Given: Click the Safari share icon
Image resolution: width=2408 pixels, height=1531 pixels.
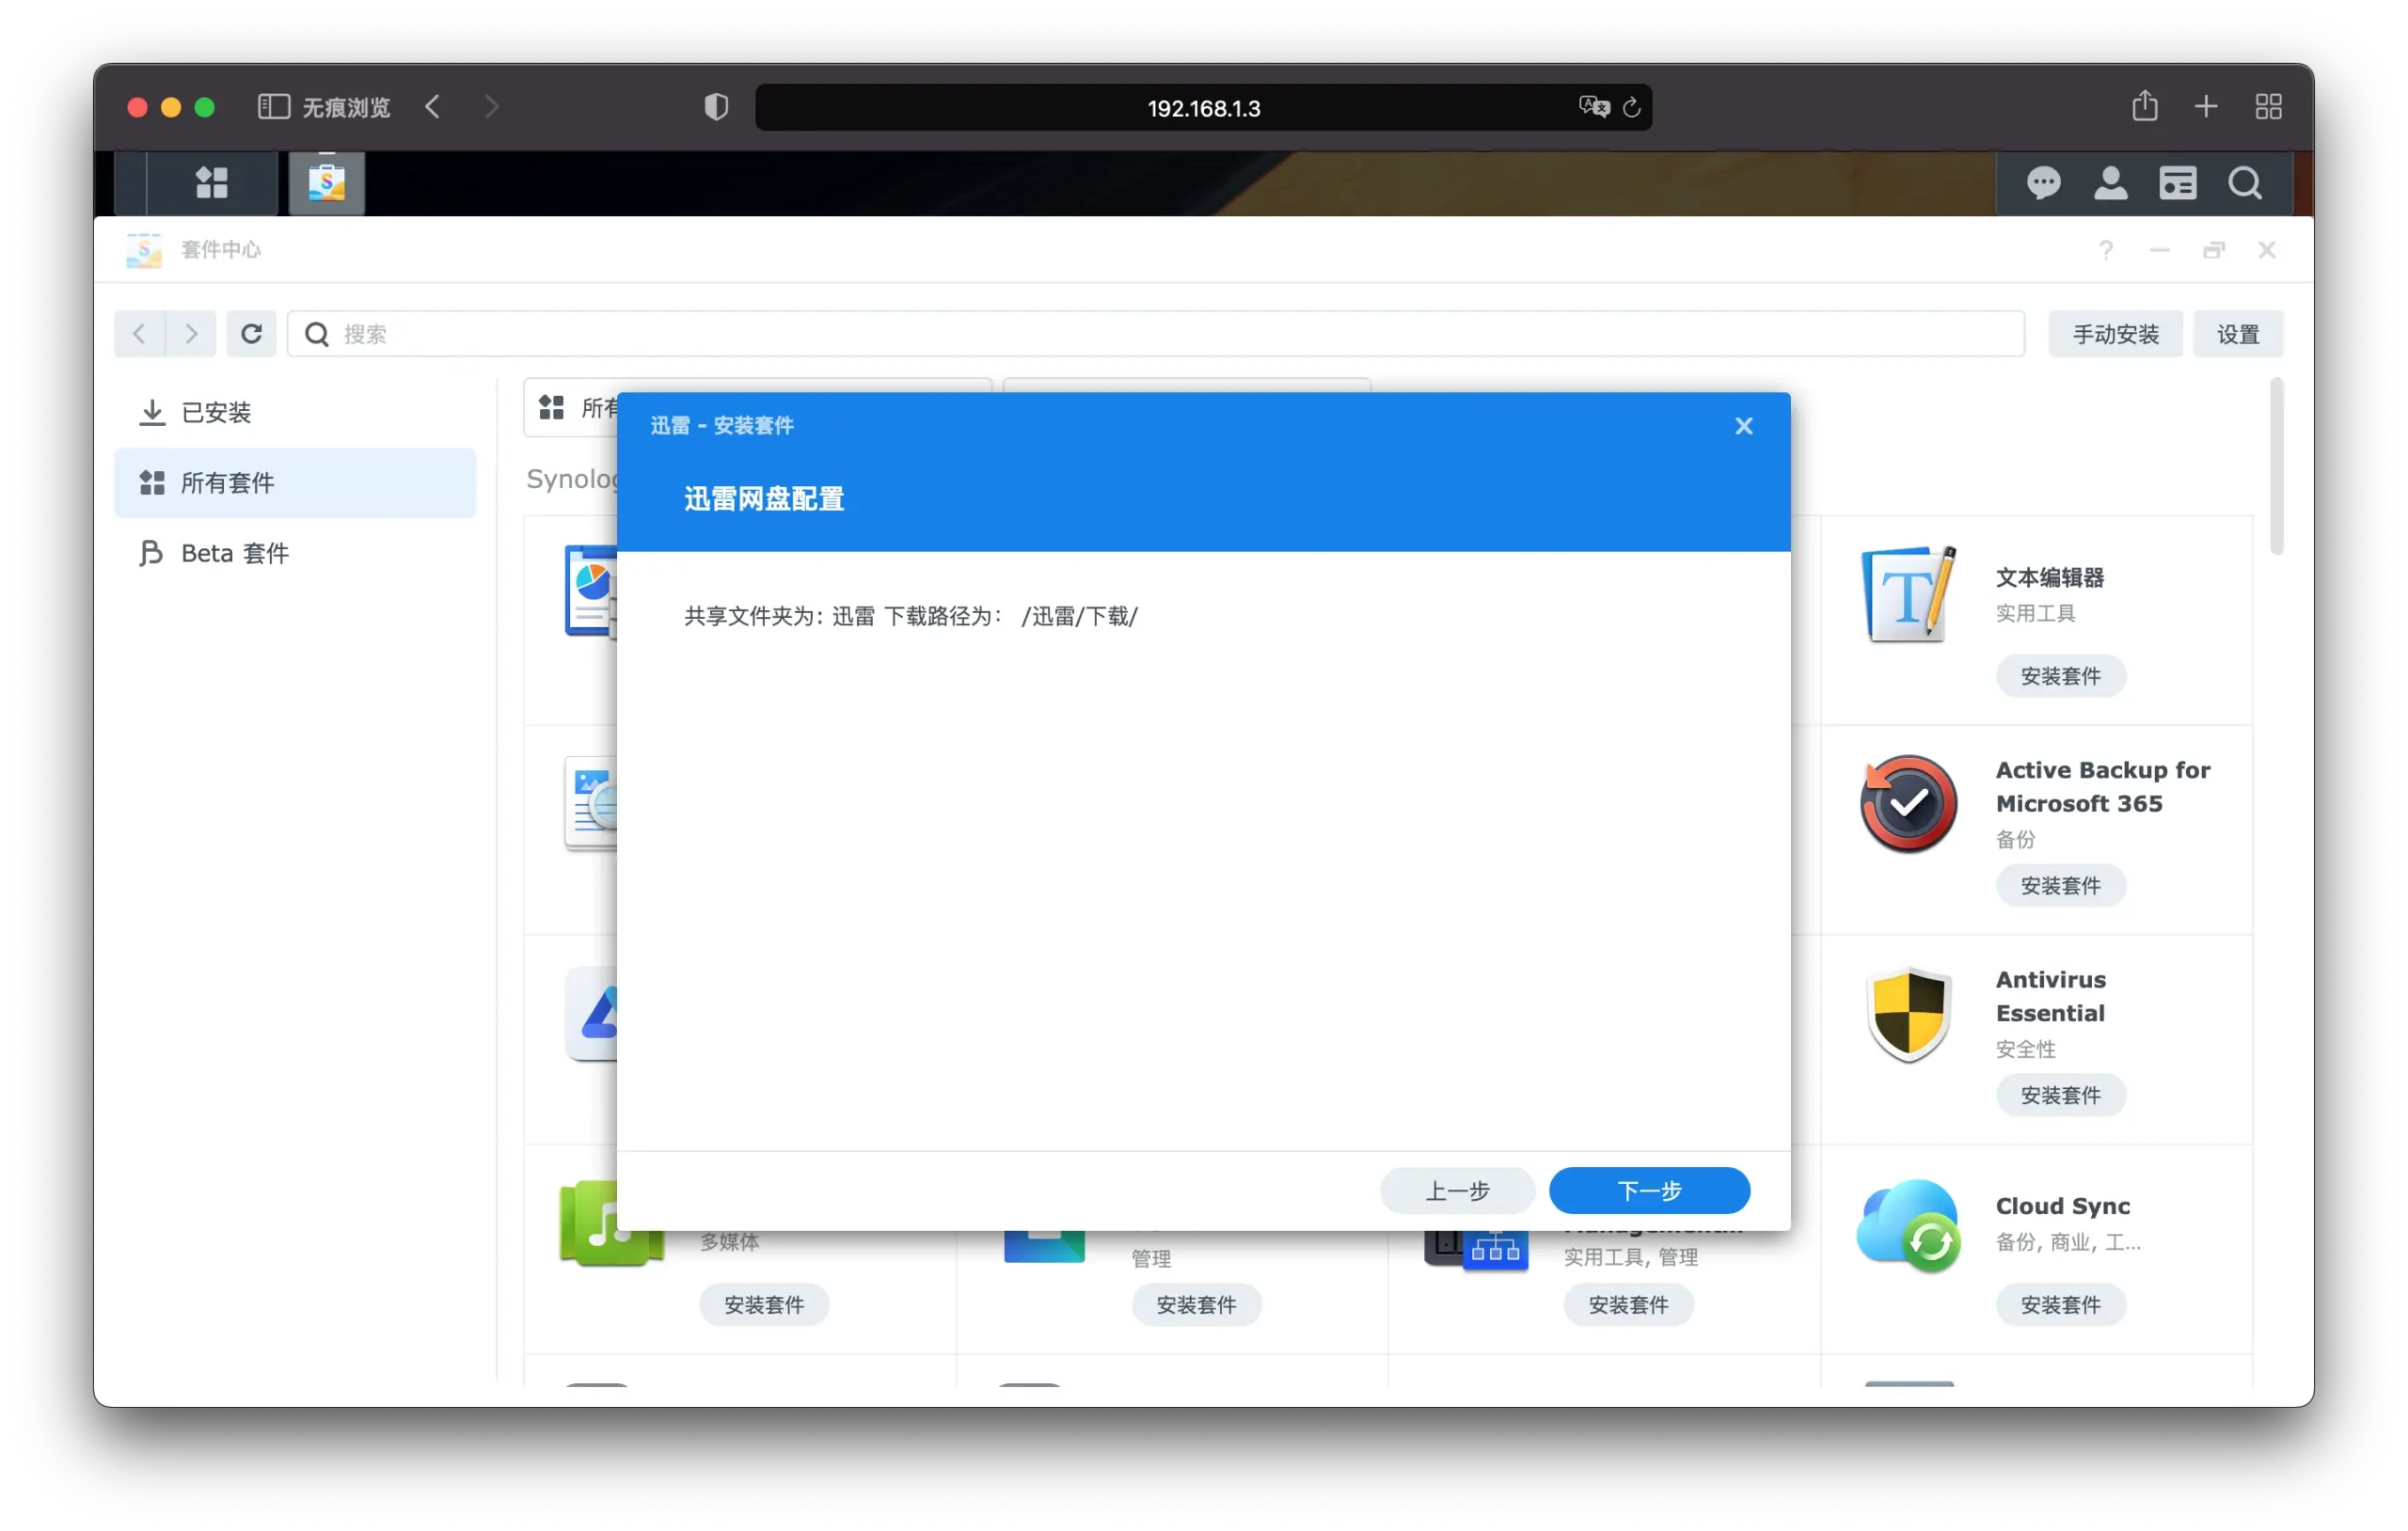Looking at the screenshot, I should pyautogui.click(x=2144, y=105).
